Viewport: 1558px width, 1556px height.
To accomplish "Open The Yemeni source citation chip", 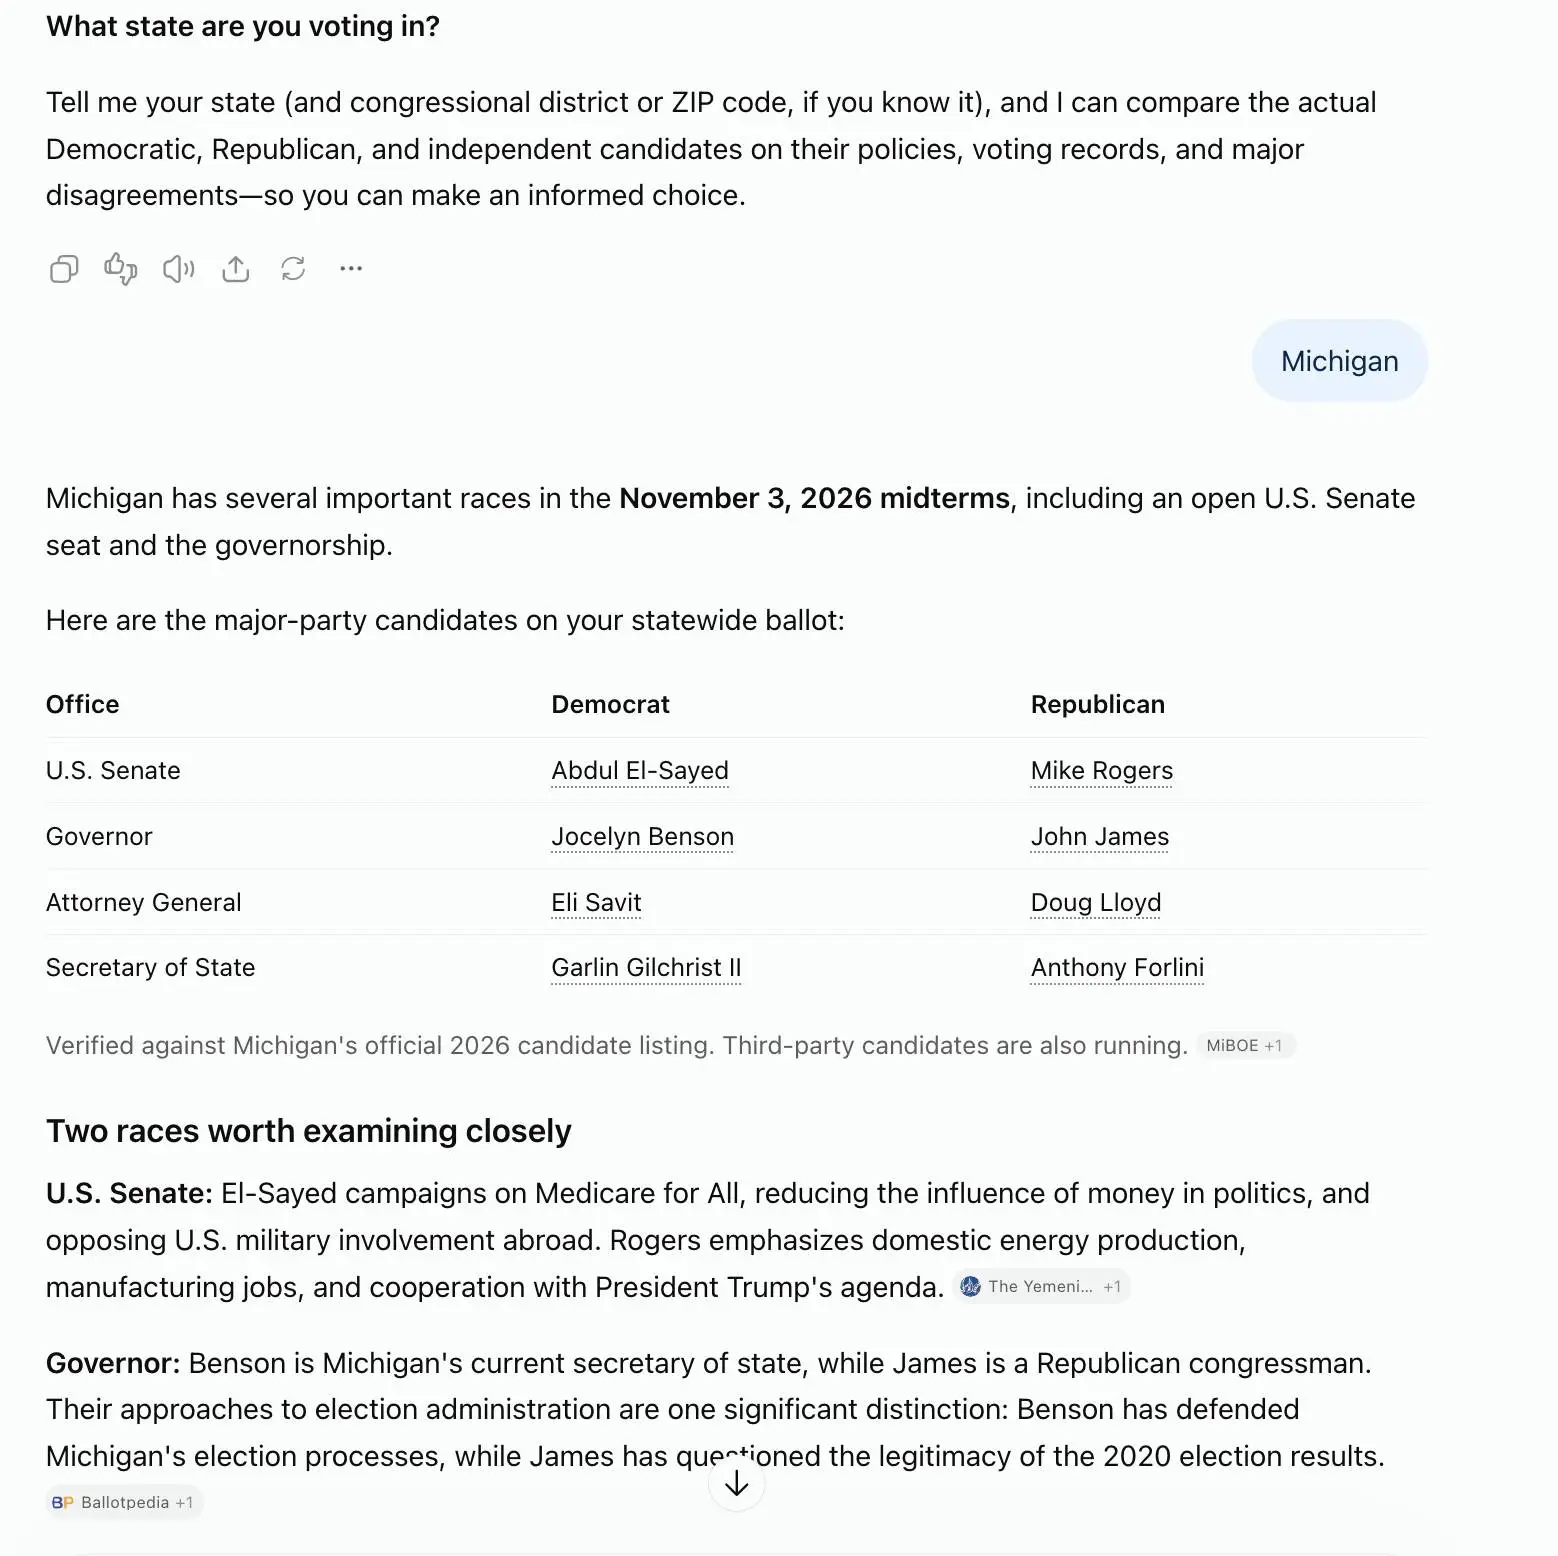I will 1042,1287.
